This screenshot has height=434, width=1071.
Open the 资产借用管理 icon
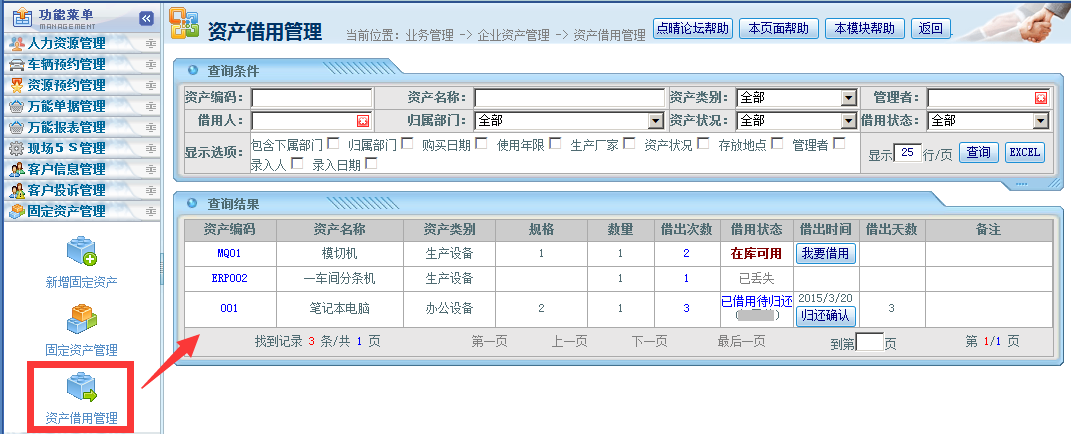point(81,388)
